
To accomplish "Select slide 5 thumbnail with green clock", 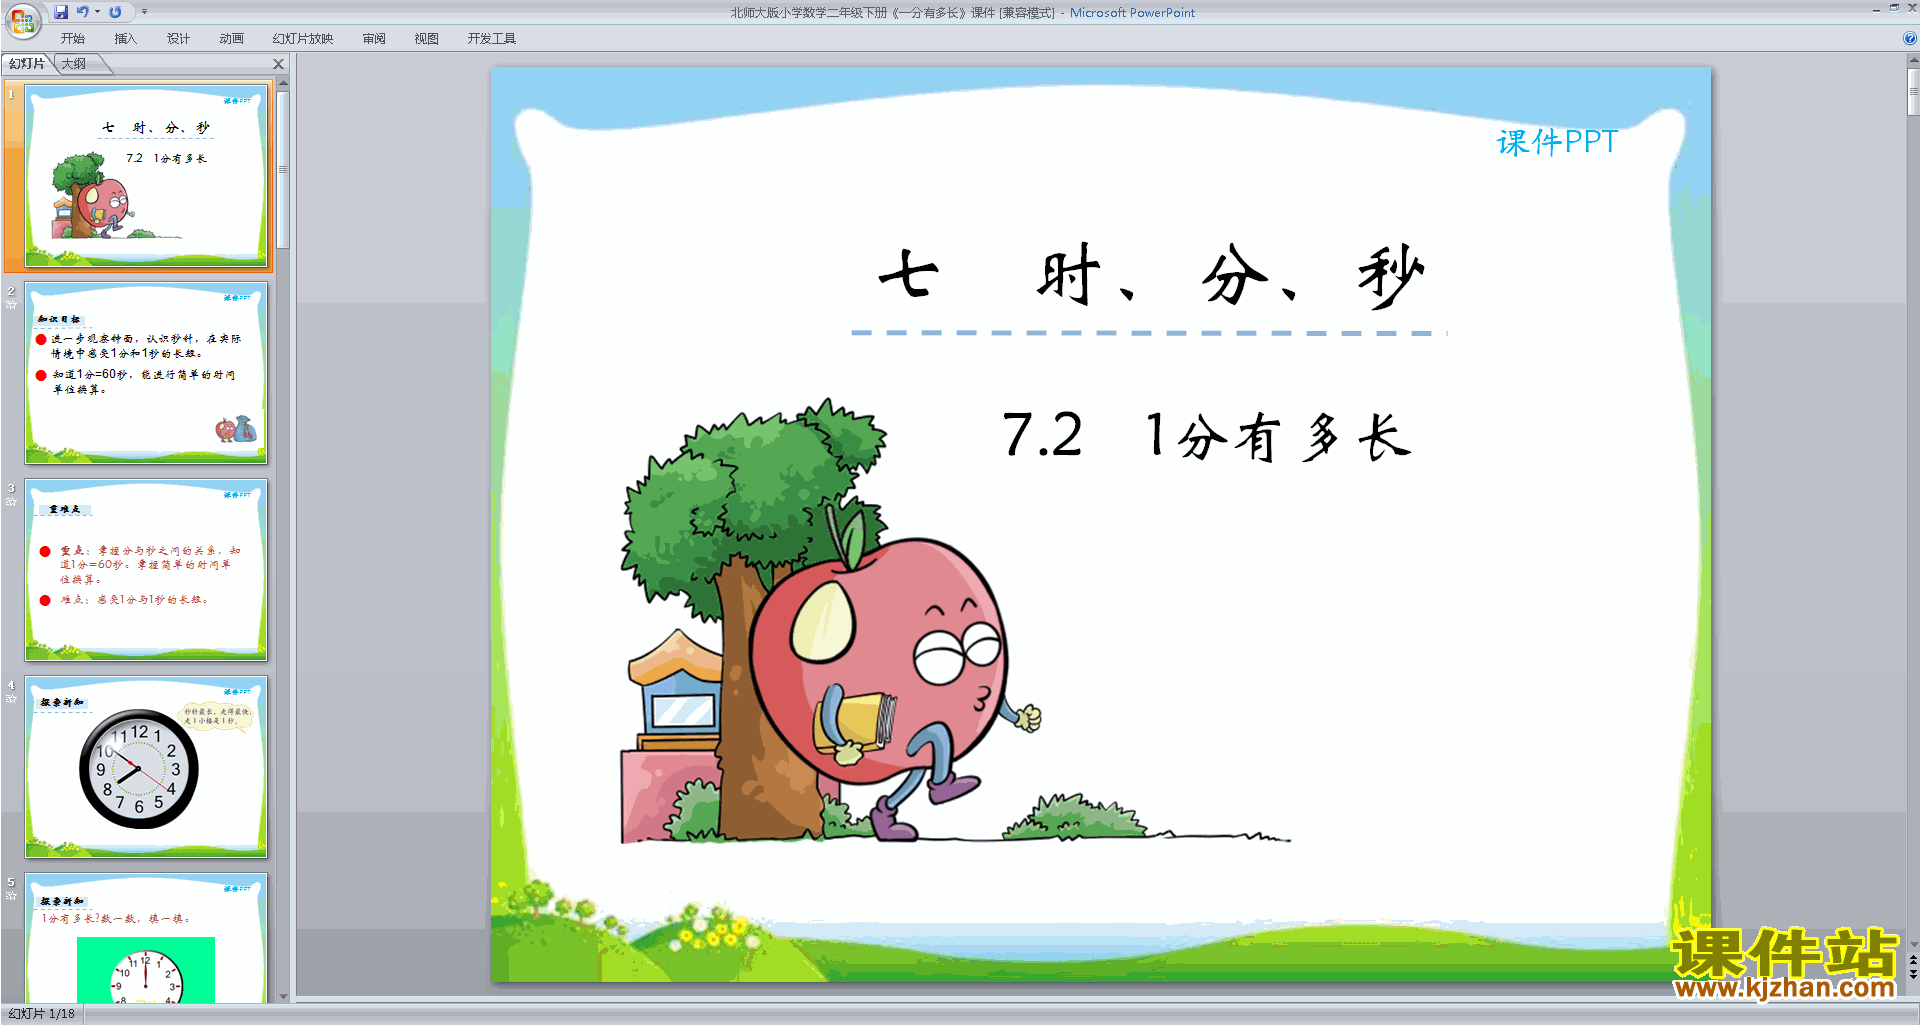I will (x=146, y=938).
